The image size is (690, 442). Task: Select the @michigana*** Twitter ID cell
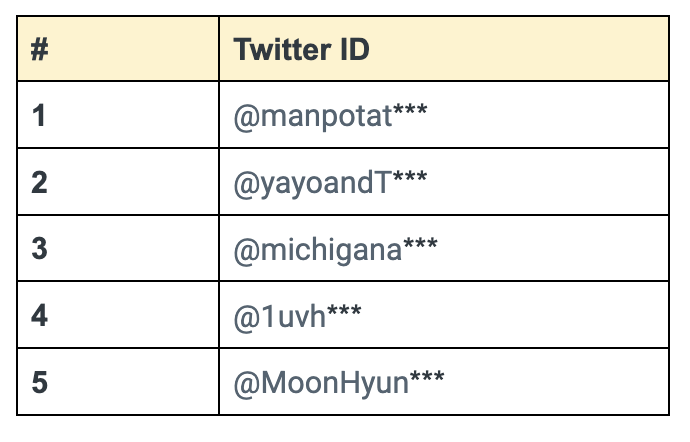click(x=444, y=248)
